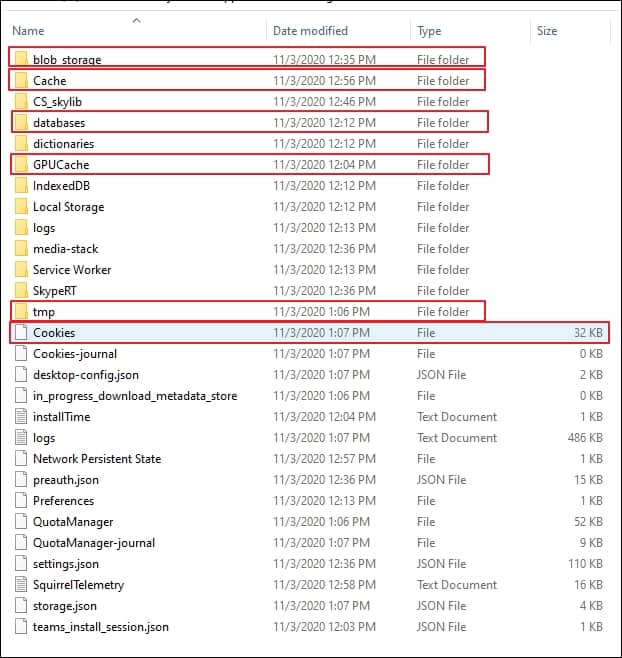Viewport: 622px width, 658px height.
Task: Select the IndexedDB folder icon
Action: 20,186
